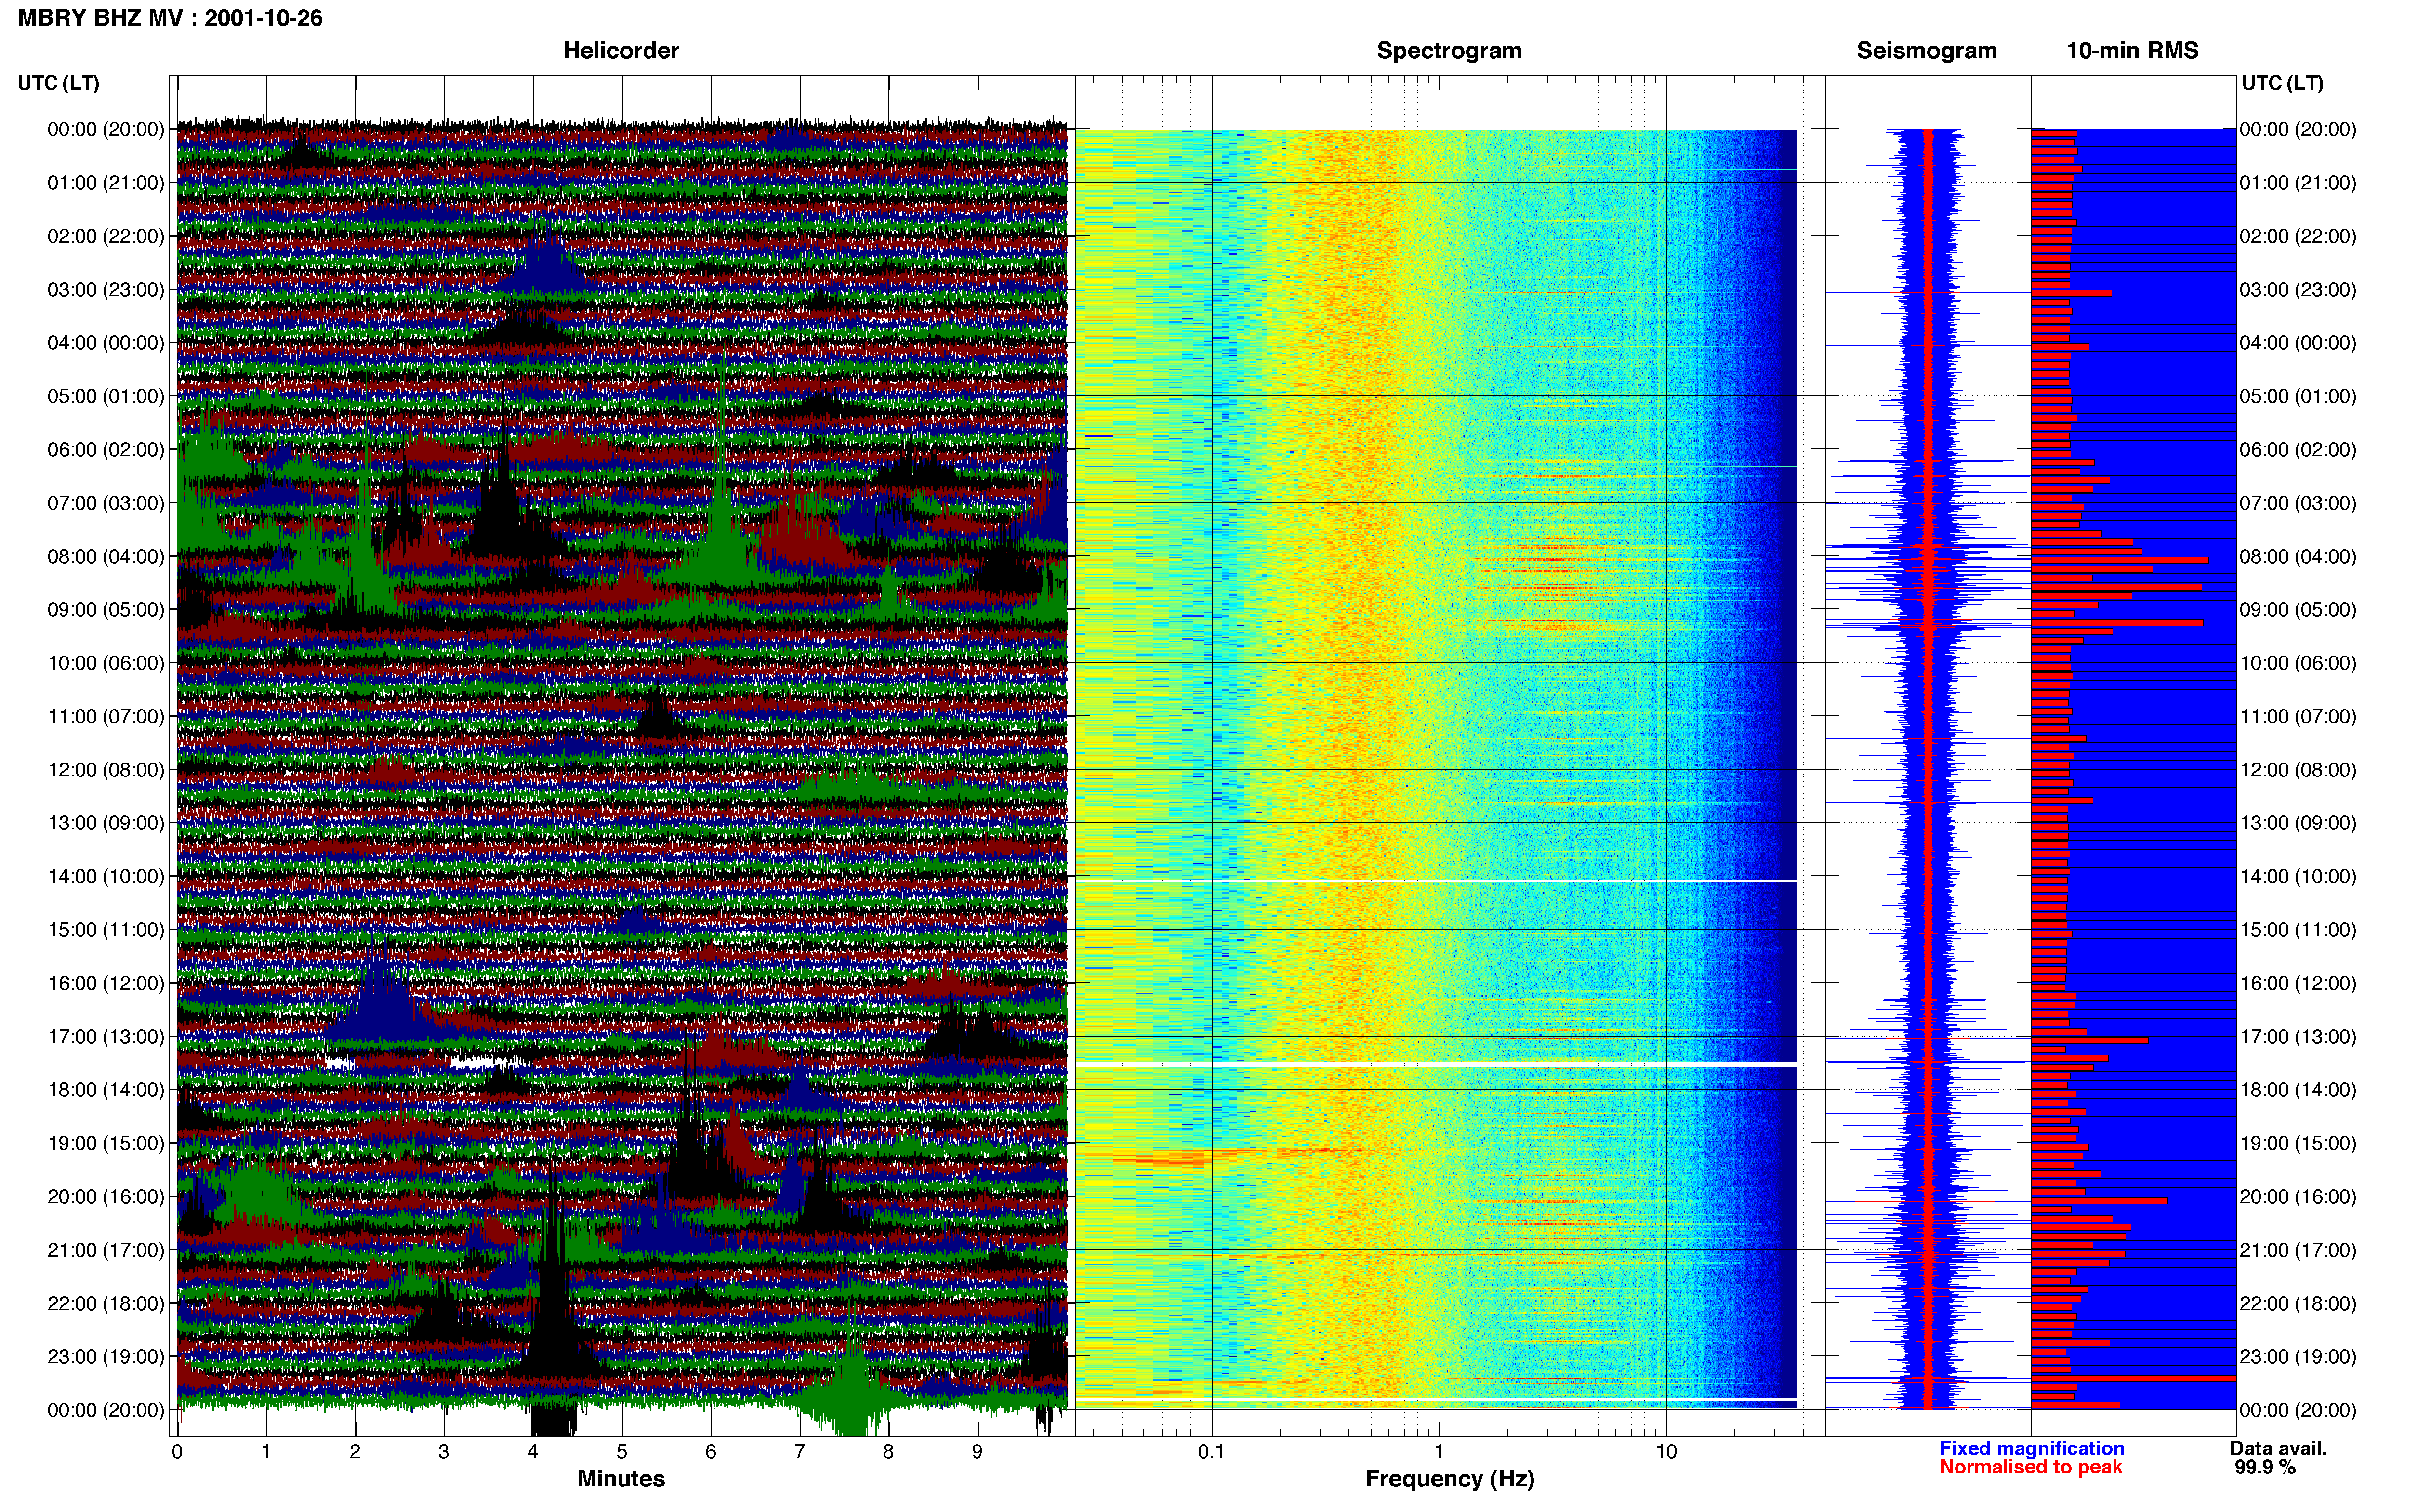Click right axis label '22:00 (18:00)'
This screenshot has height=1512, width=2418.
click(x=2298, y=1304)
